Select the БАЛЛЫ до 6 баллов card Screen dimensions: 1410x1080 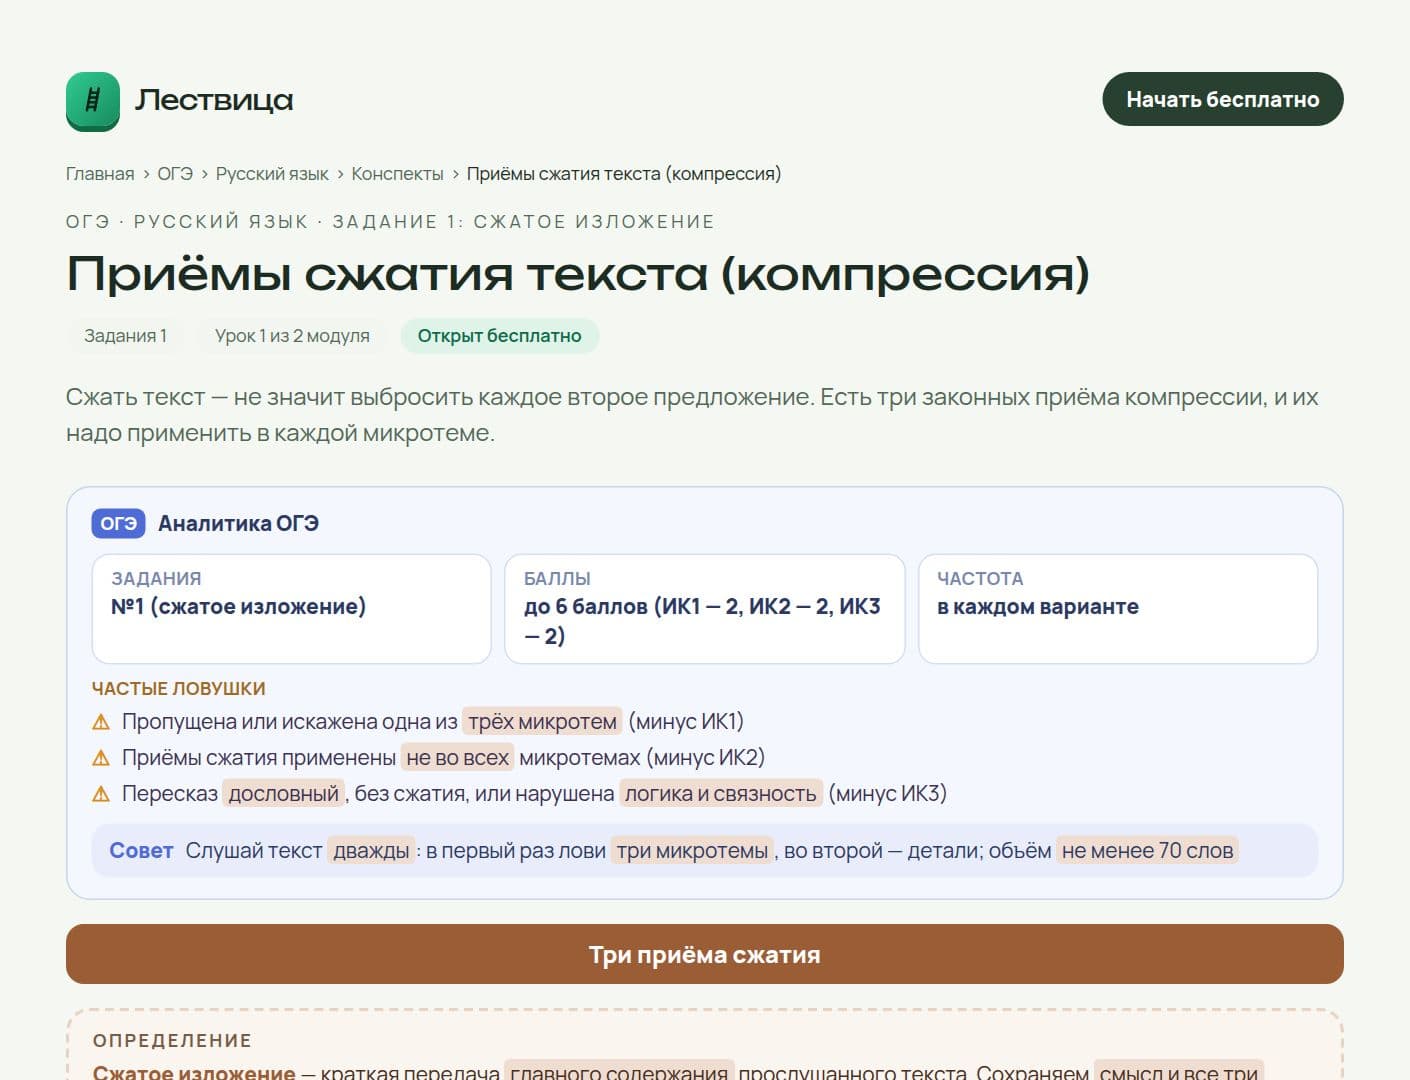coord(705,609)
